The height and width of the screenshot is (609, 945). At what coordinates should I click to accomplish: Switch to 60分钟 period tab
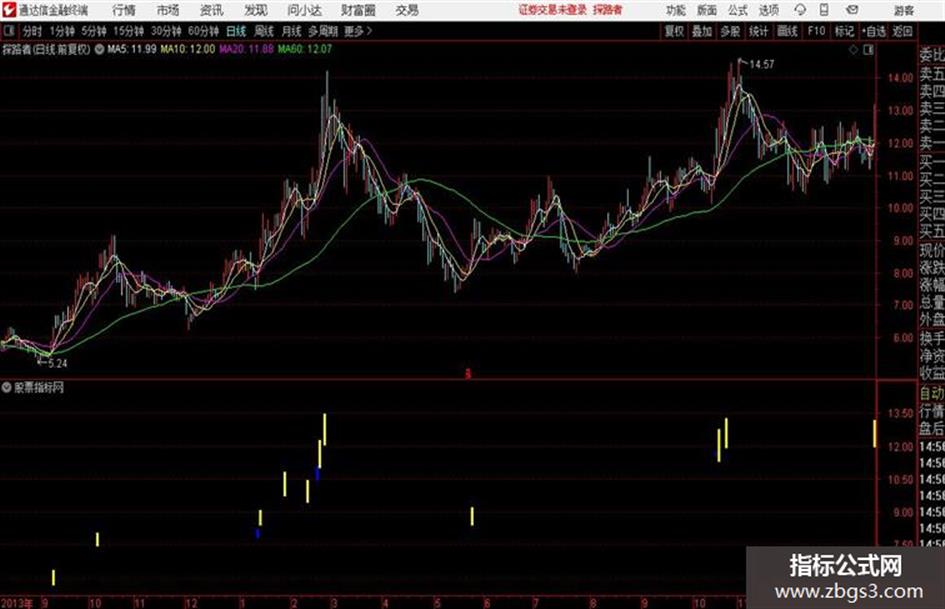coord(204,31)
